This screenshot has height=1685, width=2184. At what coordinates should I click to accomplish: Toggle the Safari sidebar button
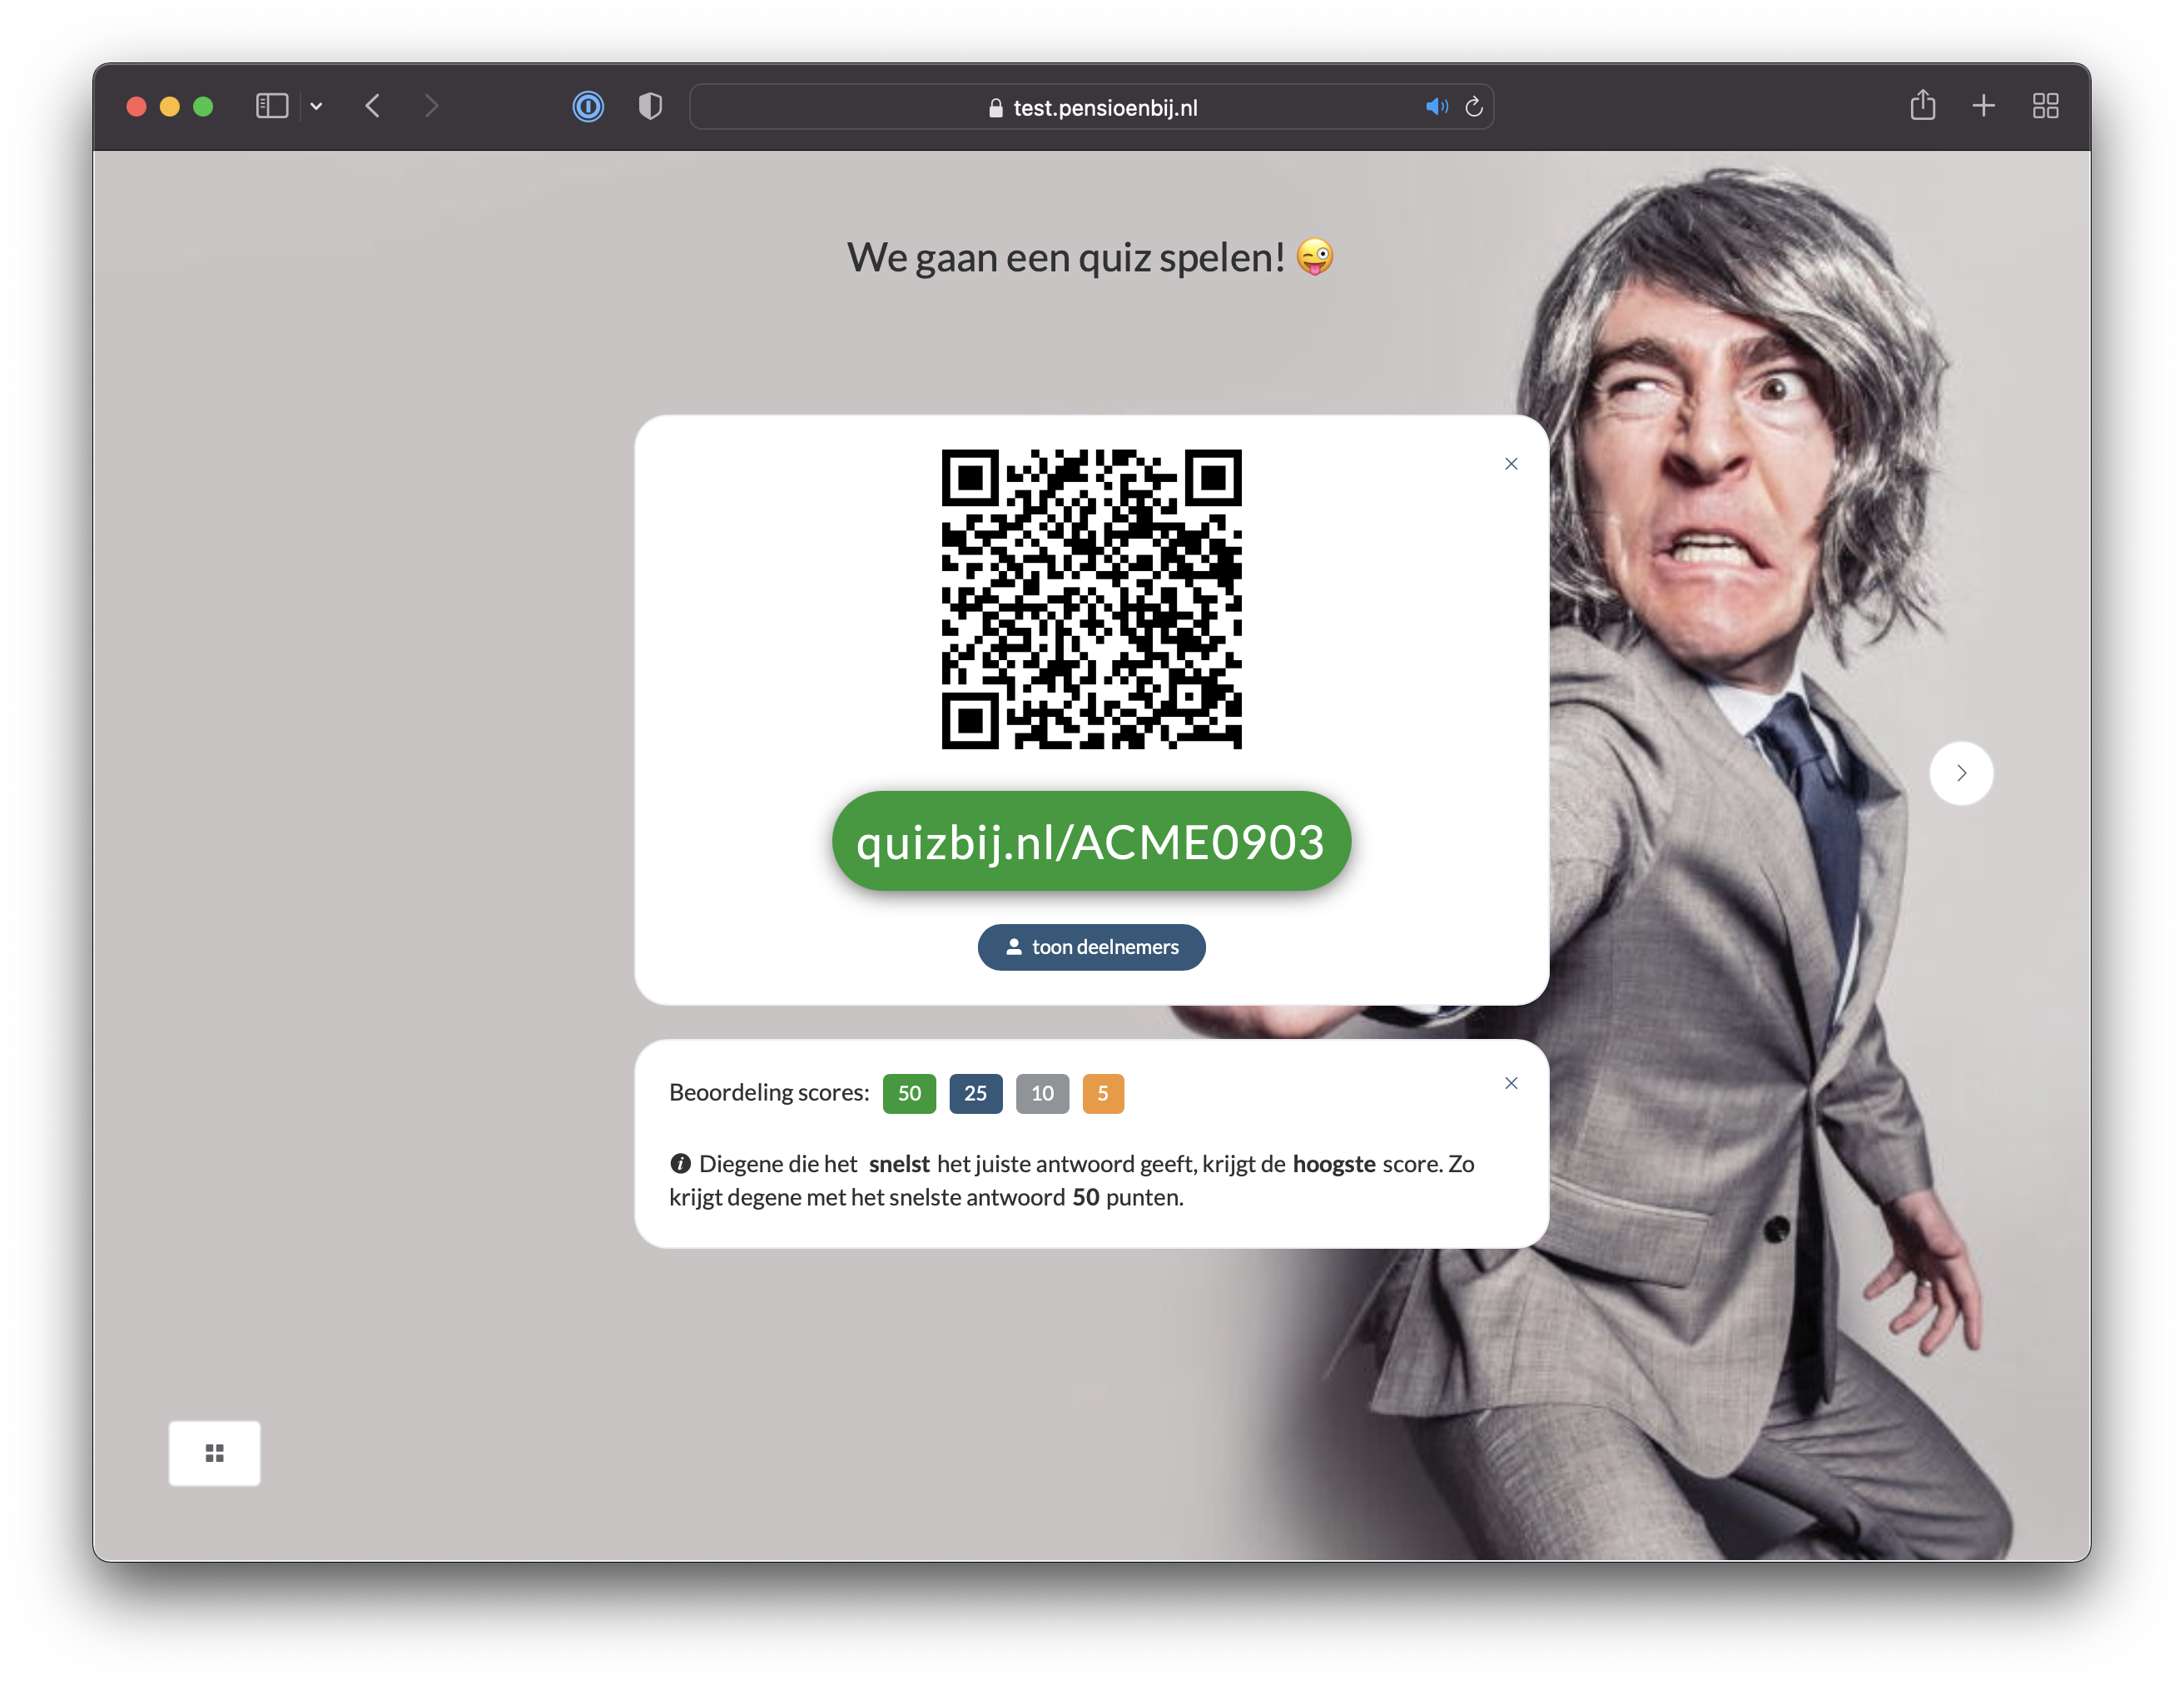(271, 106)
